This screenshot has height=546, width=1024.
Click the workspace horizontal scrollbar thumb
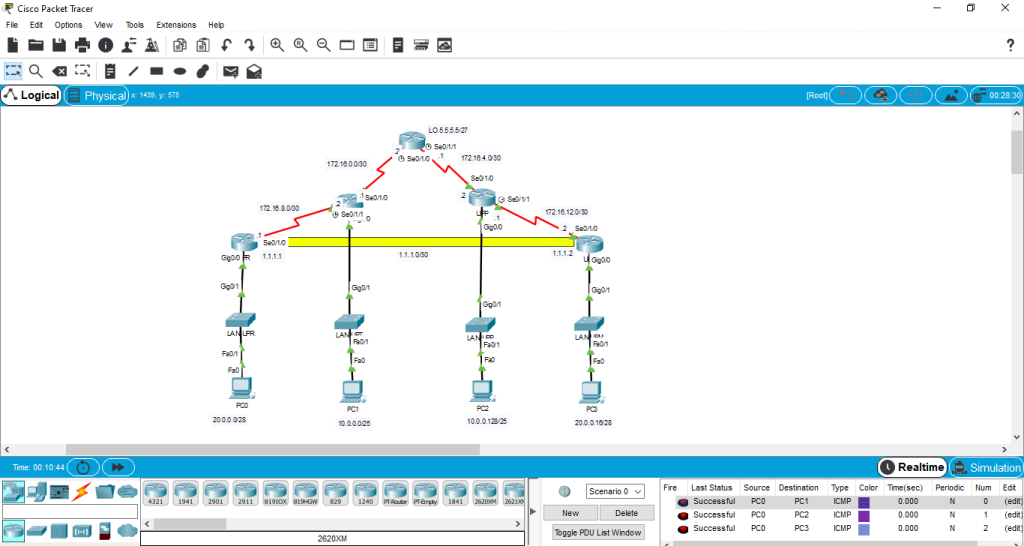point(272,450)
